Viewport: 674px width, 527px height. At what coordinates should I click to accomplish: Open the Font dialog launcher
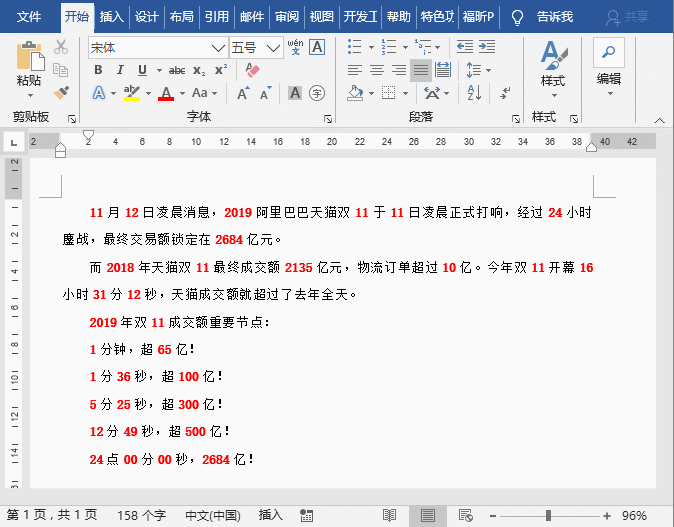(x=328, y=118)
